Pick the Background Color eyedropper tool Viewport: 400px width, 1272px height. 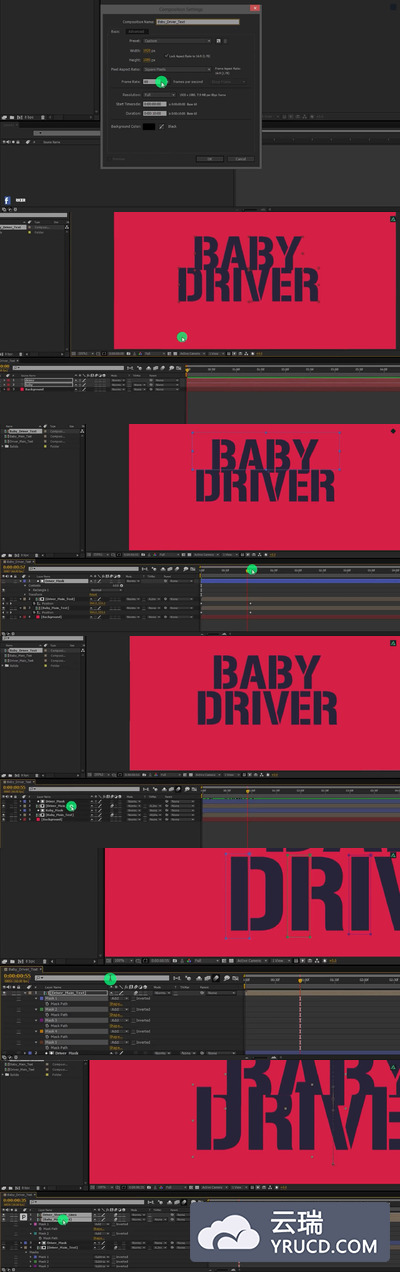tap(161, 126)
